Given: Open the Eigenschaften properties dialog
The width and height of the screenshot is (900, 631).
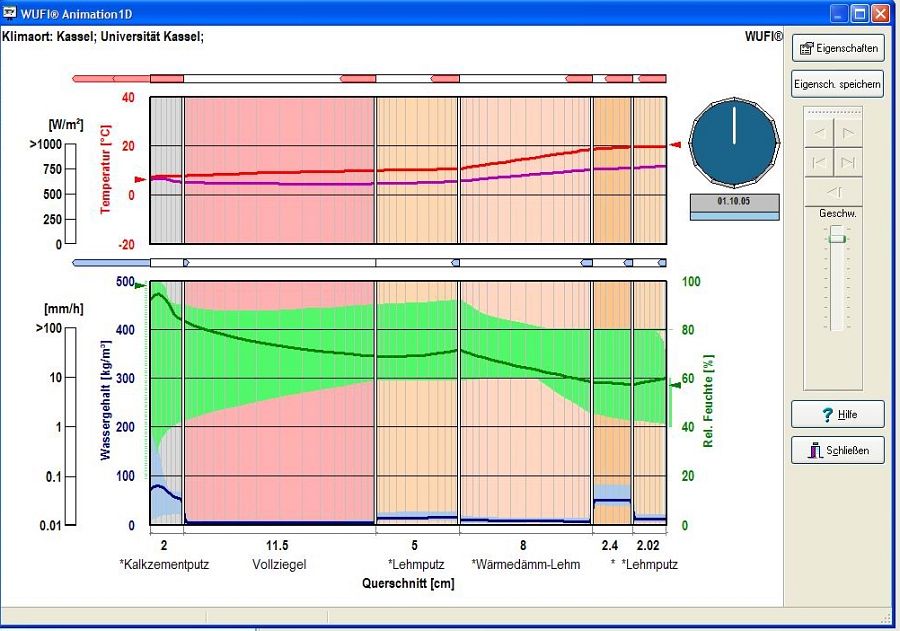Looking at the screenshot, I should point(837,48).
